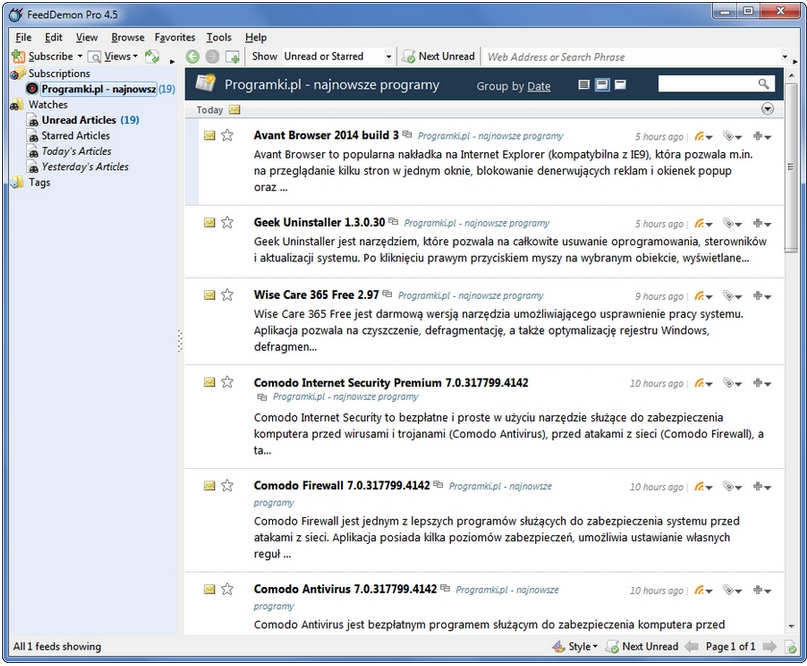Click the Next Unread toolbar button

point(438,56)
